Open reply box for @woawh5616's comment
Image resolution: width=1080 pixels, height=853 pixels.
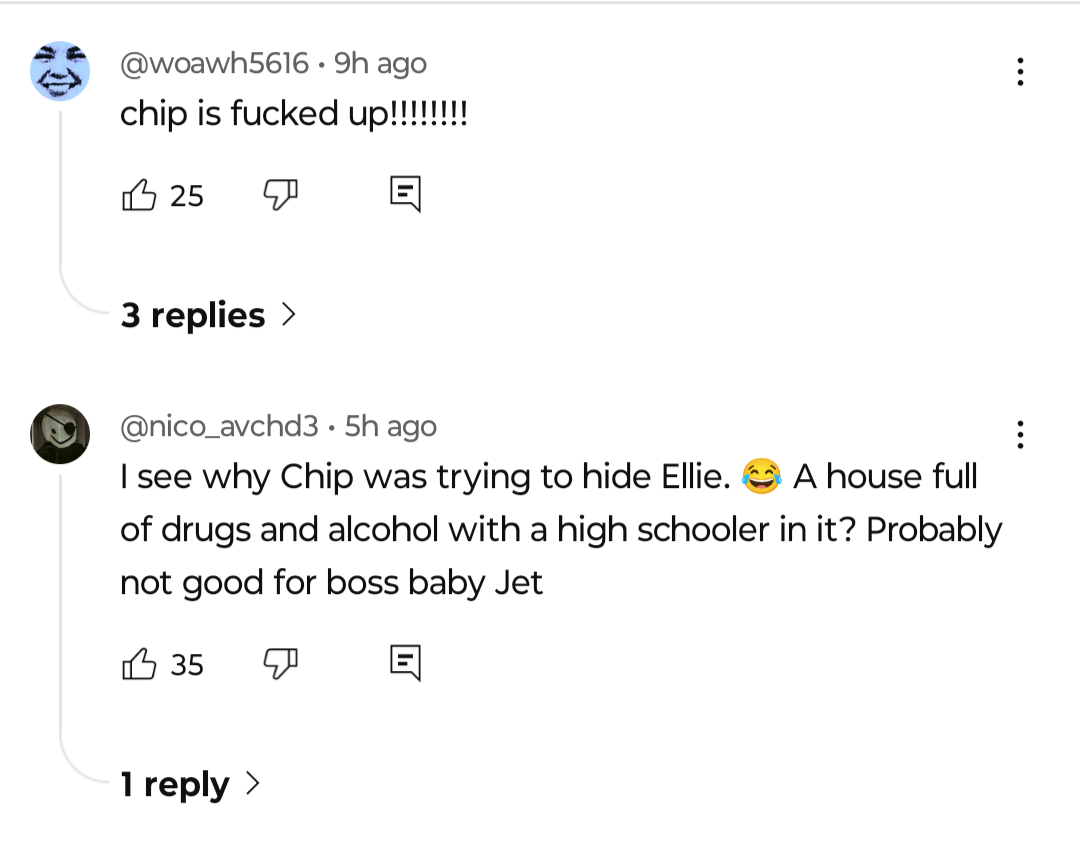point(405,194)
